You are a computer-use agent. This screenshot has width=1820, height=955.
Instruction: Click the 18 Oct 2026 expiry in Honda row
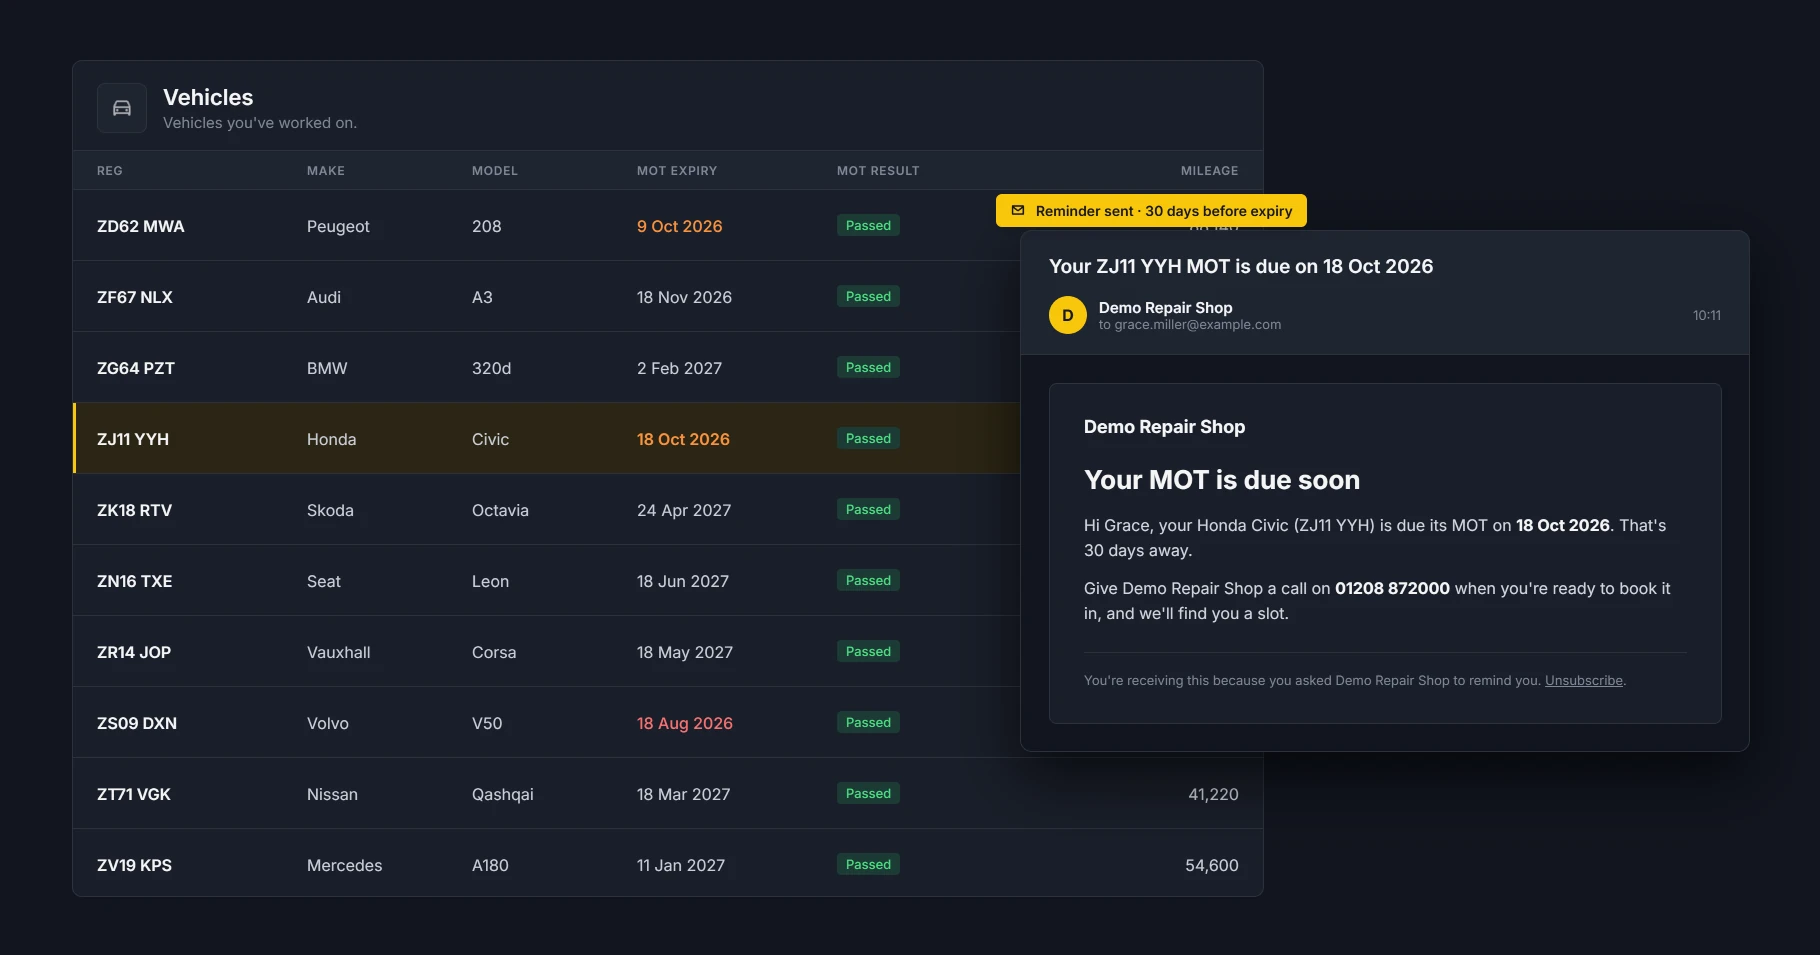pos(684,439)
